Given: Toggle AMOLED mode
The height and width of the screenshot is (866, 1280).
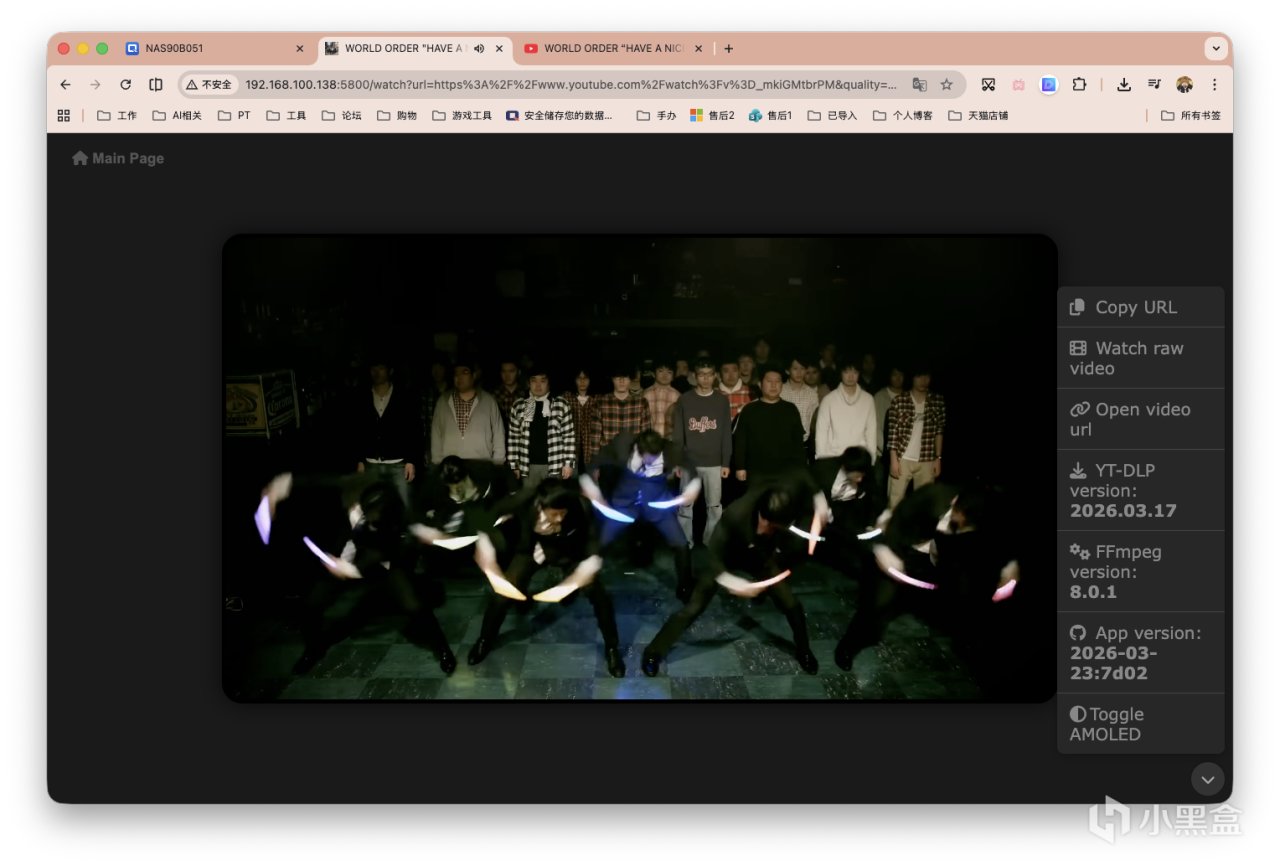Looking at the screenshot, I should click(x=1141, y=723).
